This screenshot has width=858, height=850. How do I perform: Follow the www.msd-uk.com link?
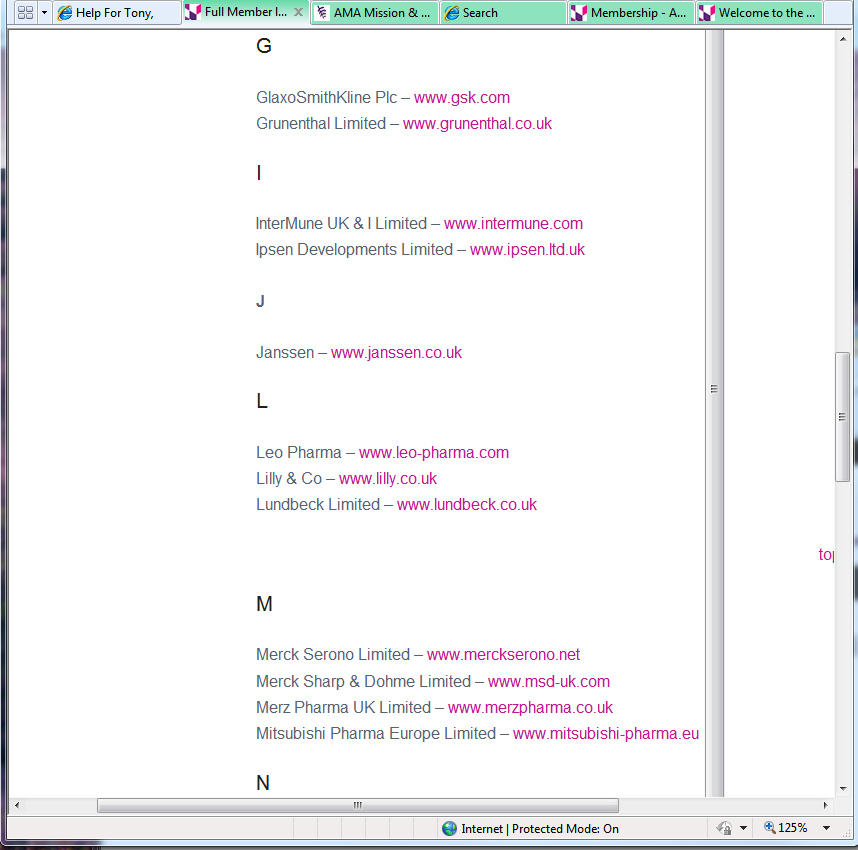click(549, 682)
